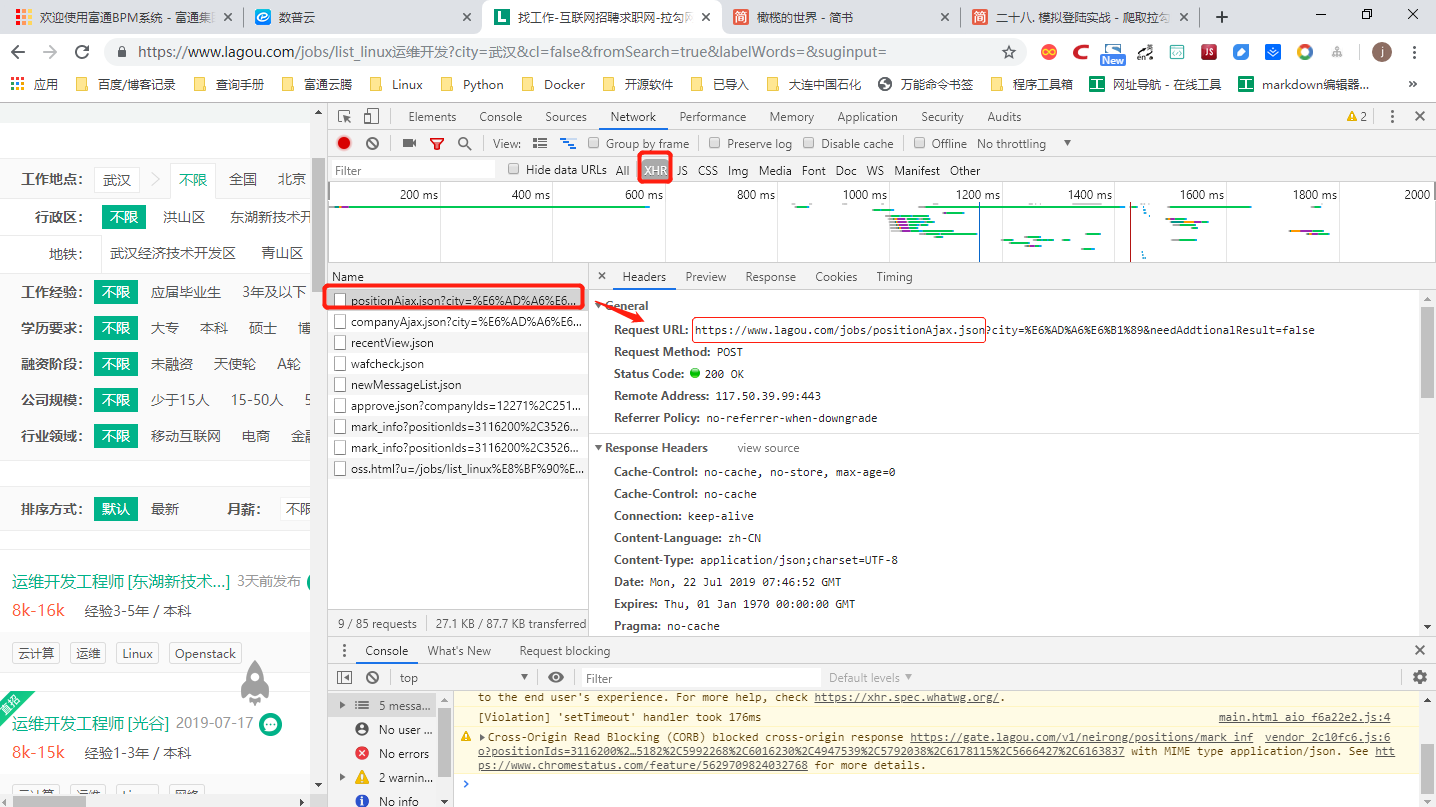The width and height of the screenshot is (1436, 807).
Task: Open the Sources panel tab
Action: [x=566, y=117]
